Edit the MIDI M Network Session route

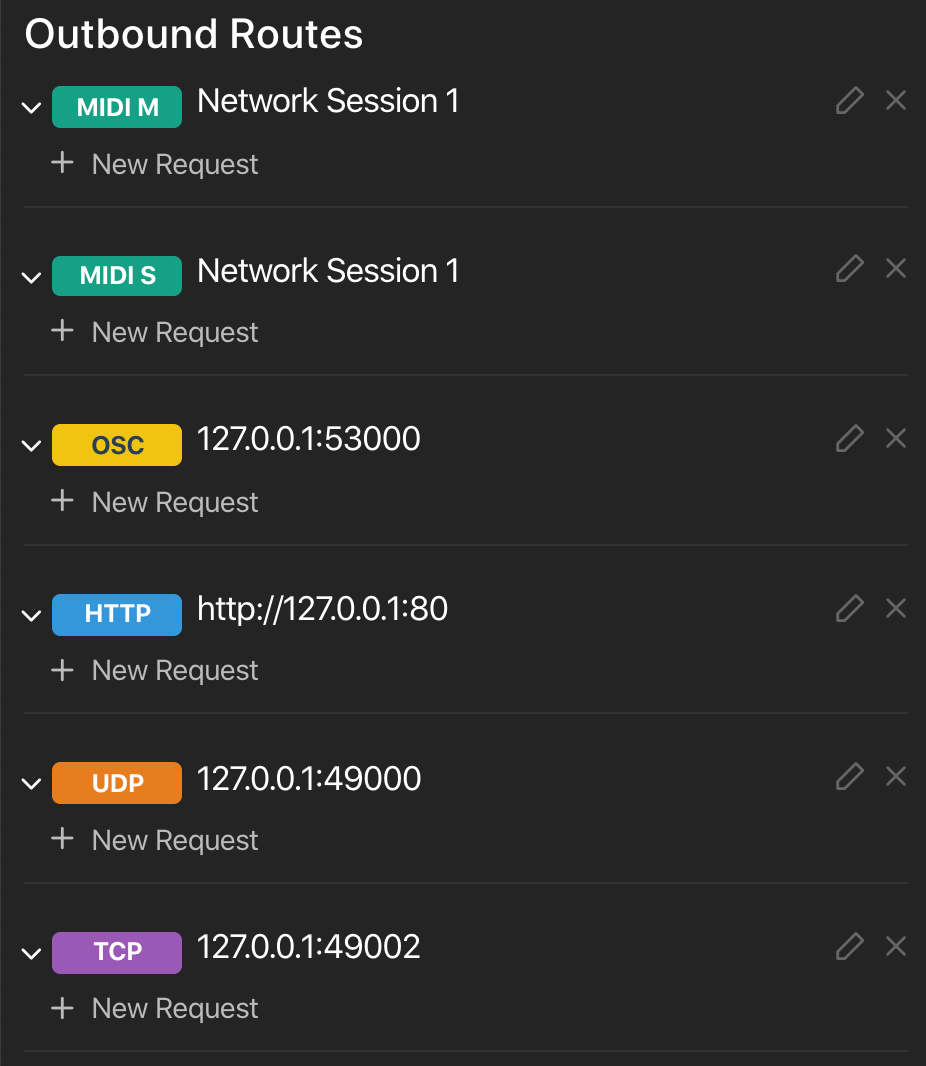pyautogui.click(x=849, y=101)
